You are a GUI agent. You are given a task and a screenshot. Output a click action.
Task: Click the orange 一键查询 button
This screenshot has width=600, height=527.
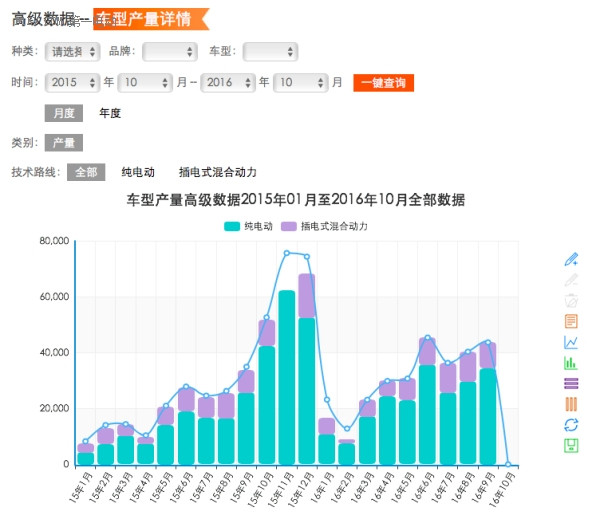(x=383, y=83)
